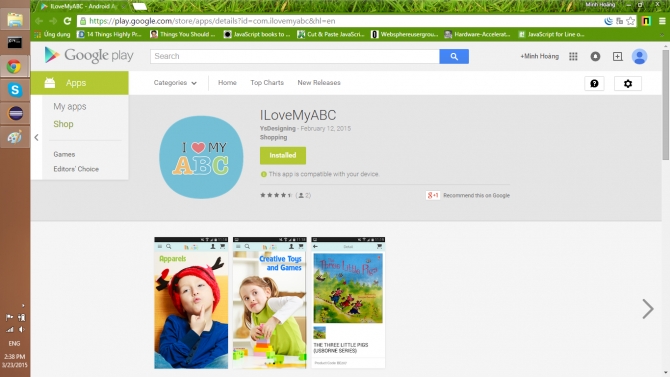This screenshot has height=377, width=670.
Task: Open New Releases tab
Action: pyautogui.click(x=319, y=83)
